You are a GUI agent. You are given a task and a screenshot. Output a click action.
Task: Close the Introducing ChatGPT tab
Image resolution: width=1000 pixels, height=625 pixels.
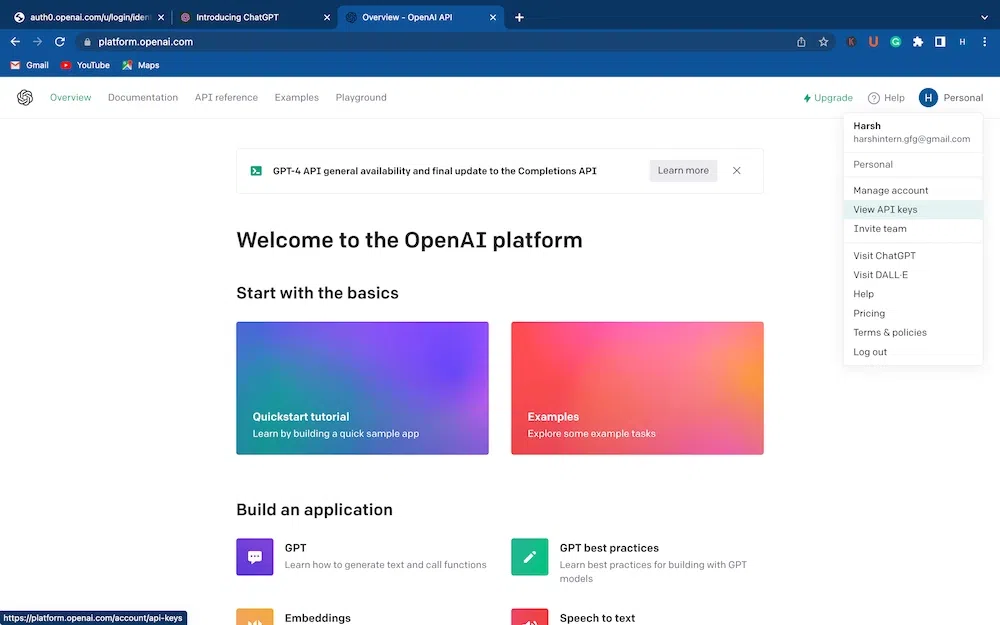click(327, 17)
